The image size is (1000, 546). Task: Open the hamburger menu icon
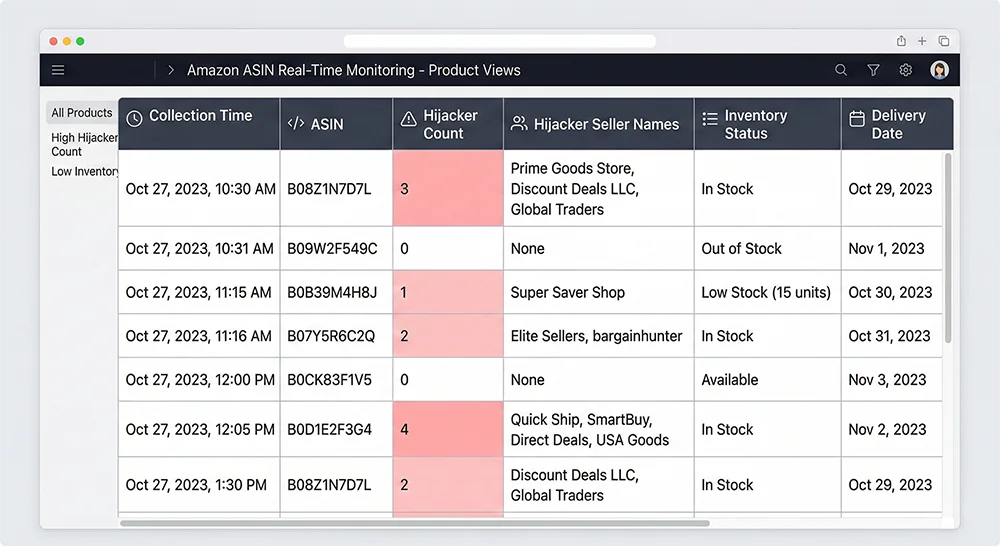tap(58, 70)
